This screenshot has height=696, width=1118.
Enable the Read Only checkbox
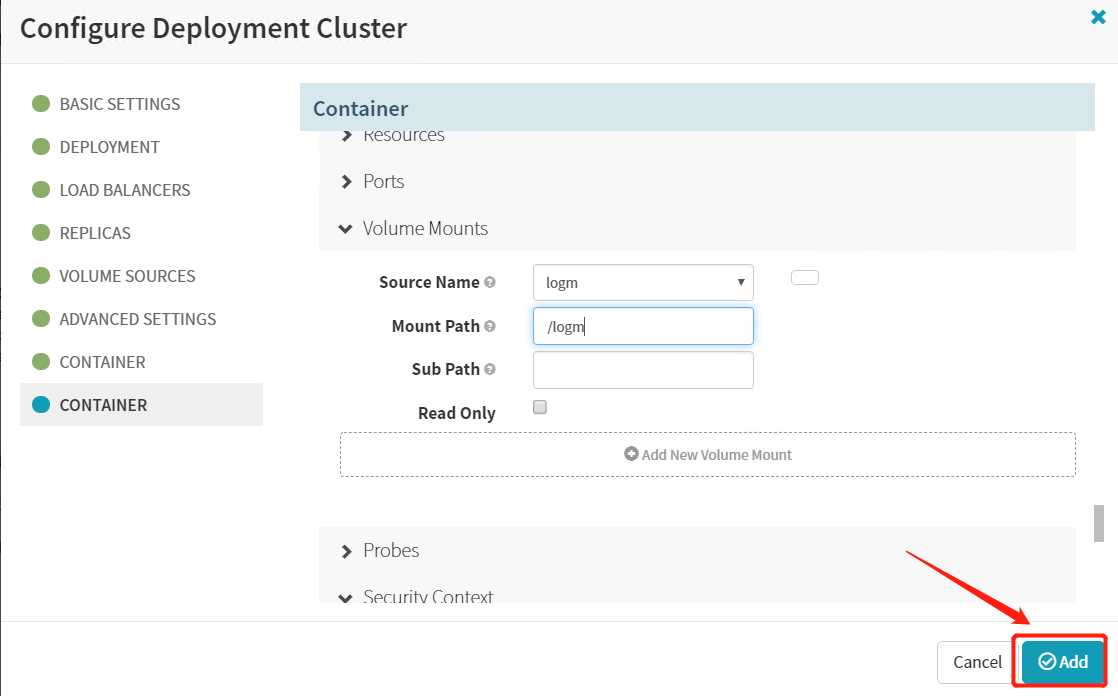tap(540, 408)
